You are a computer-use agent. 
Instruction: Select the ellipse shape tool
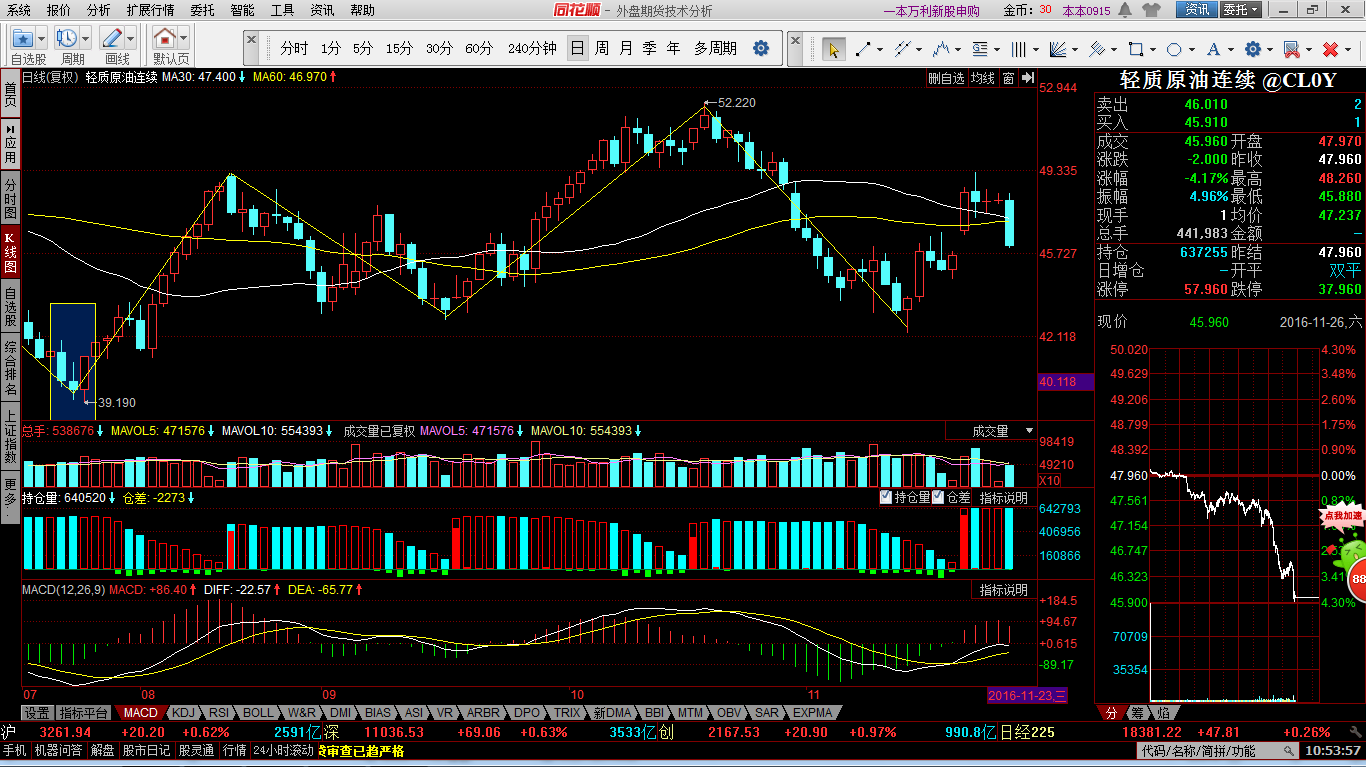coord(1174,48)
